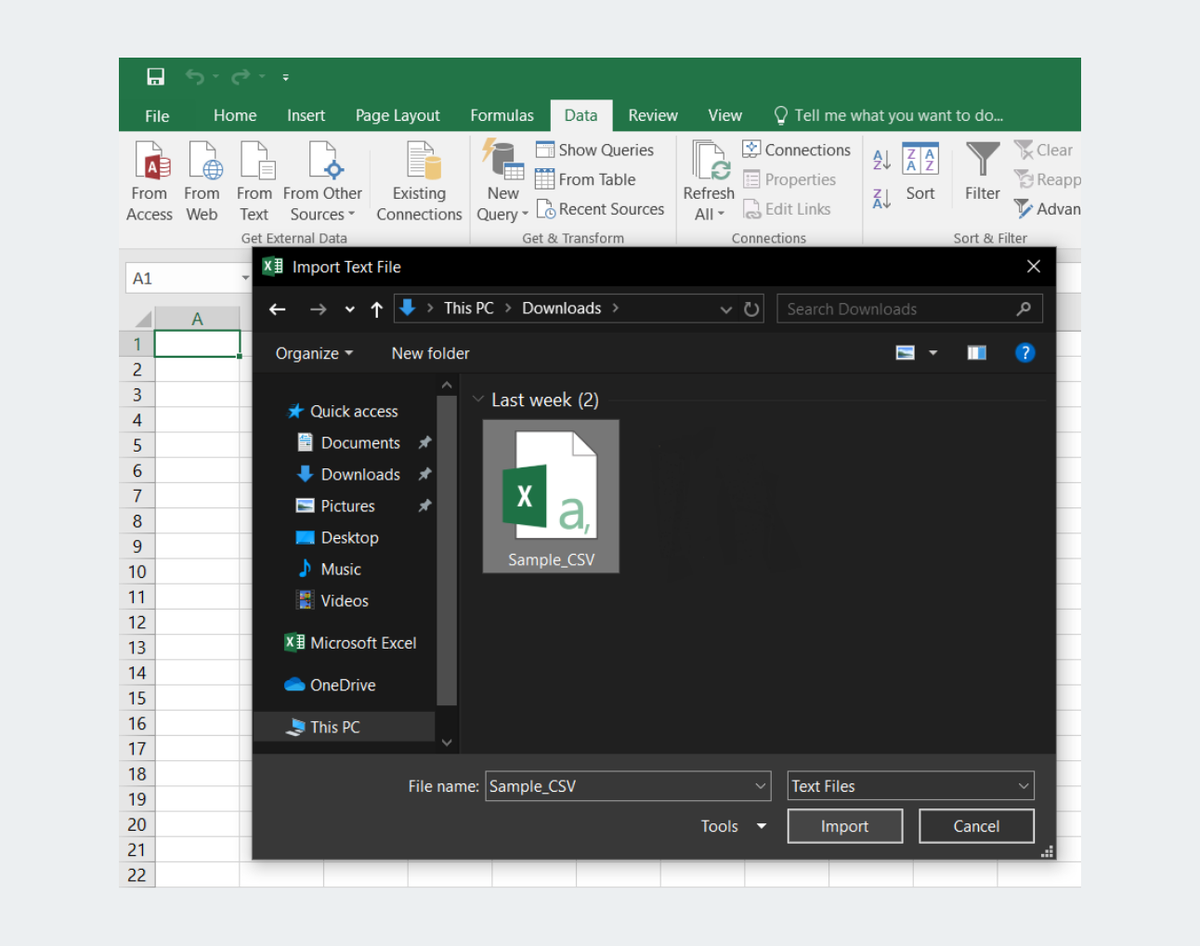The image size is (1200, 946).
Task: Open the view options dropdown arrow
Action: coord(933,353)
